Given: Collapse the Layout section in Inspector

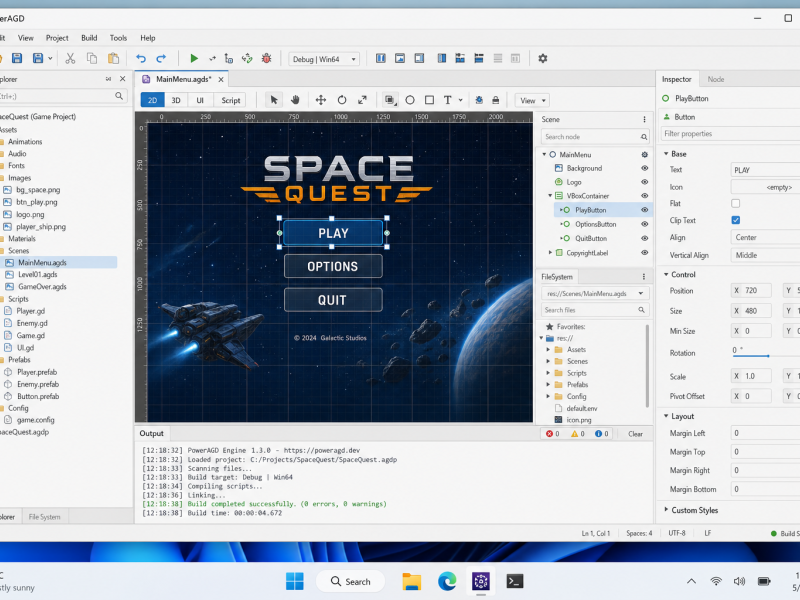Looking at the screenshot, I should coord(666,416).
